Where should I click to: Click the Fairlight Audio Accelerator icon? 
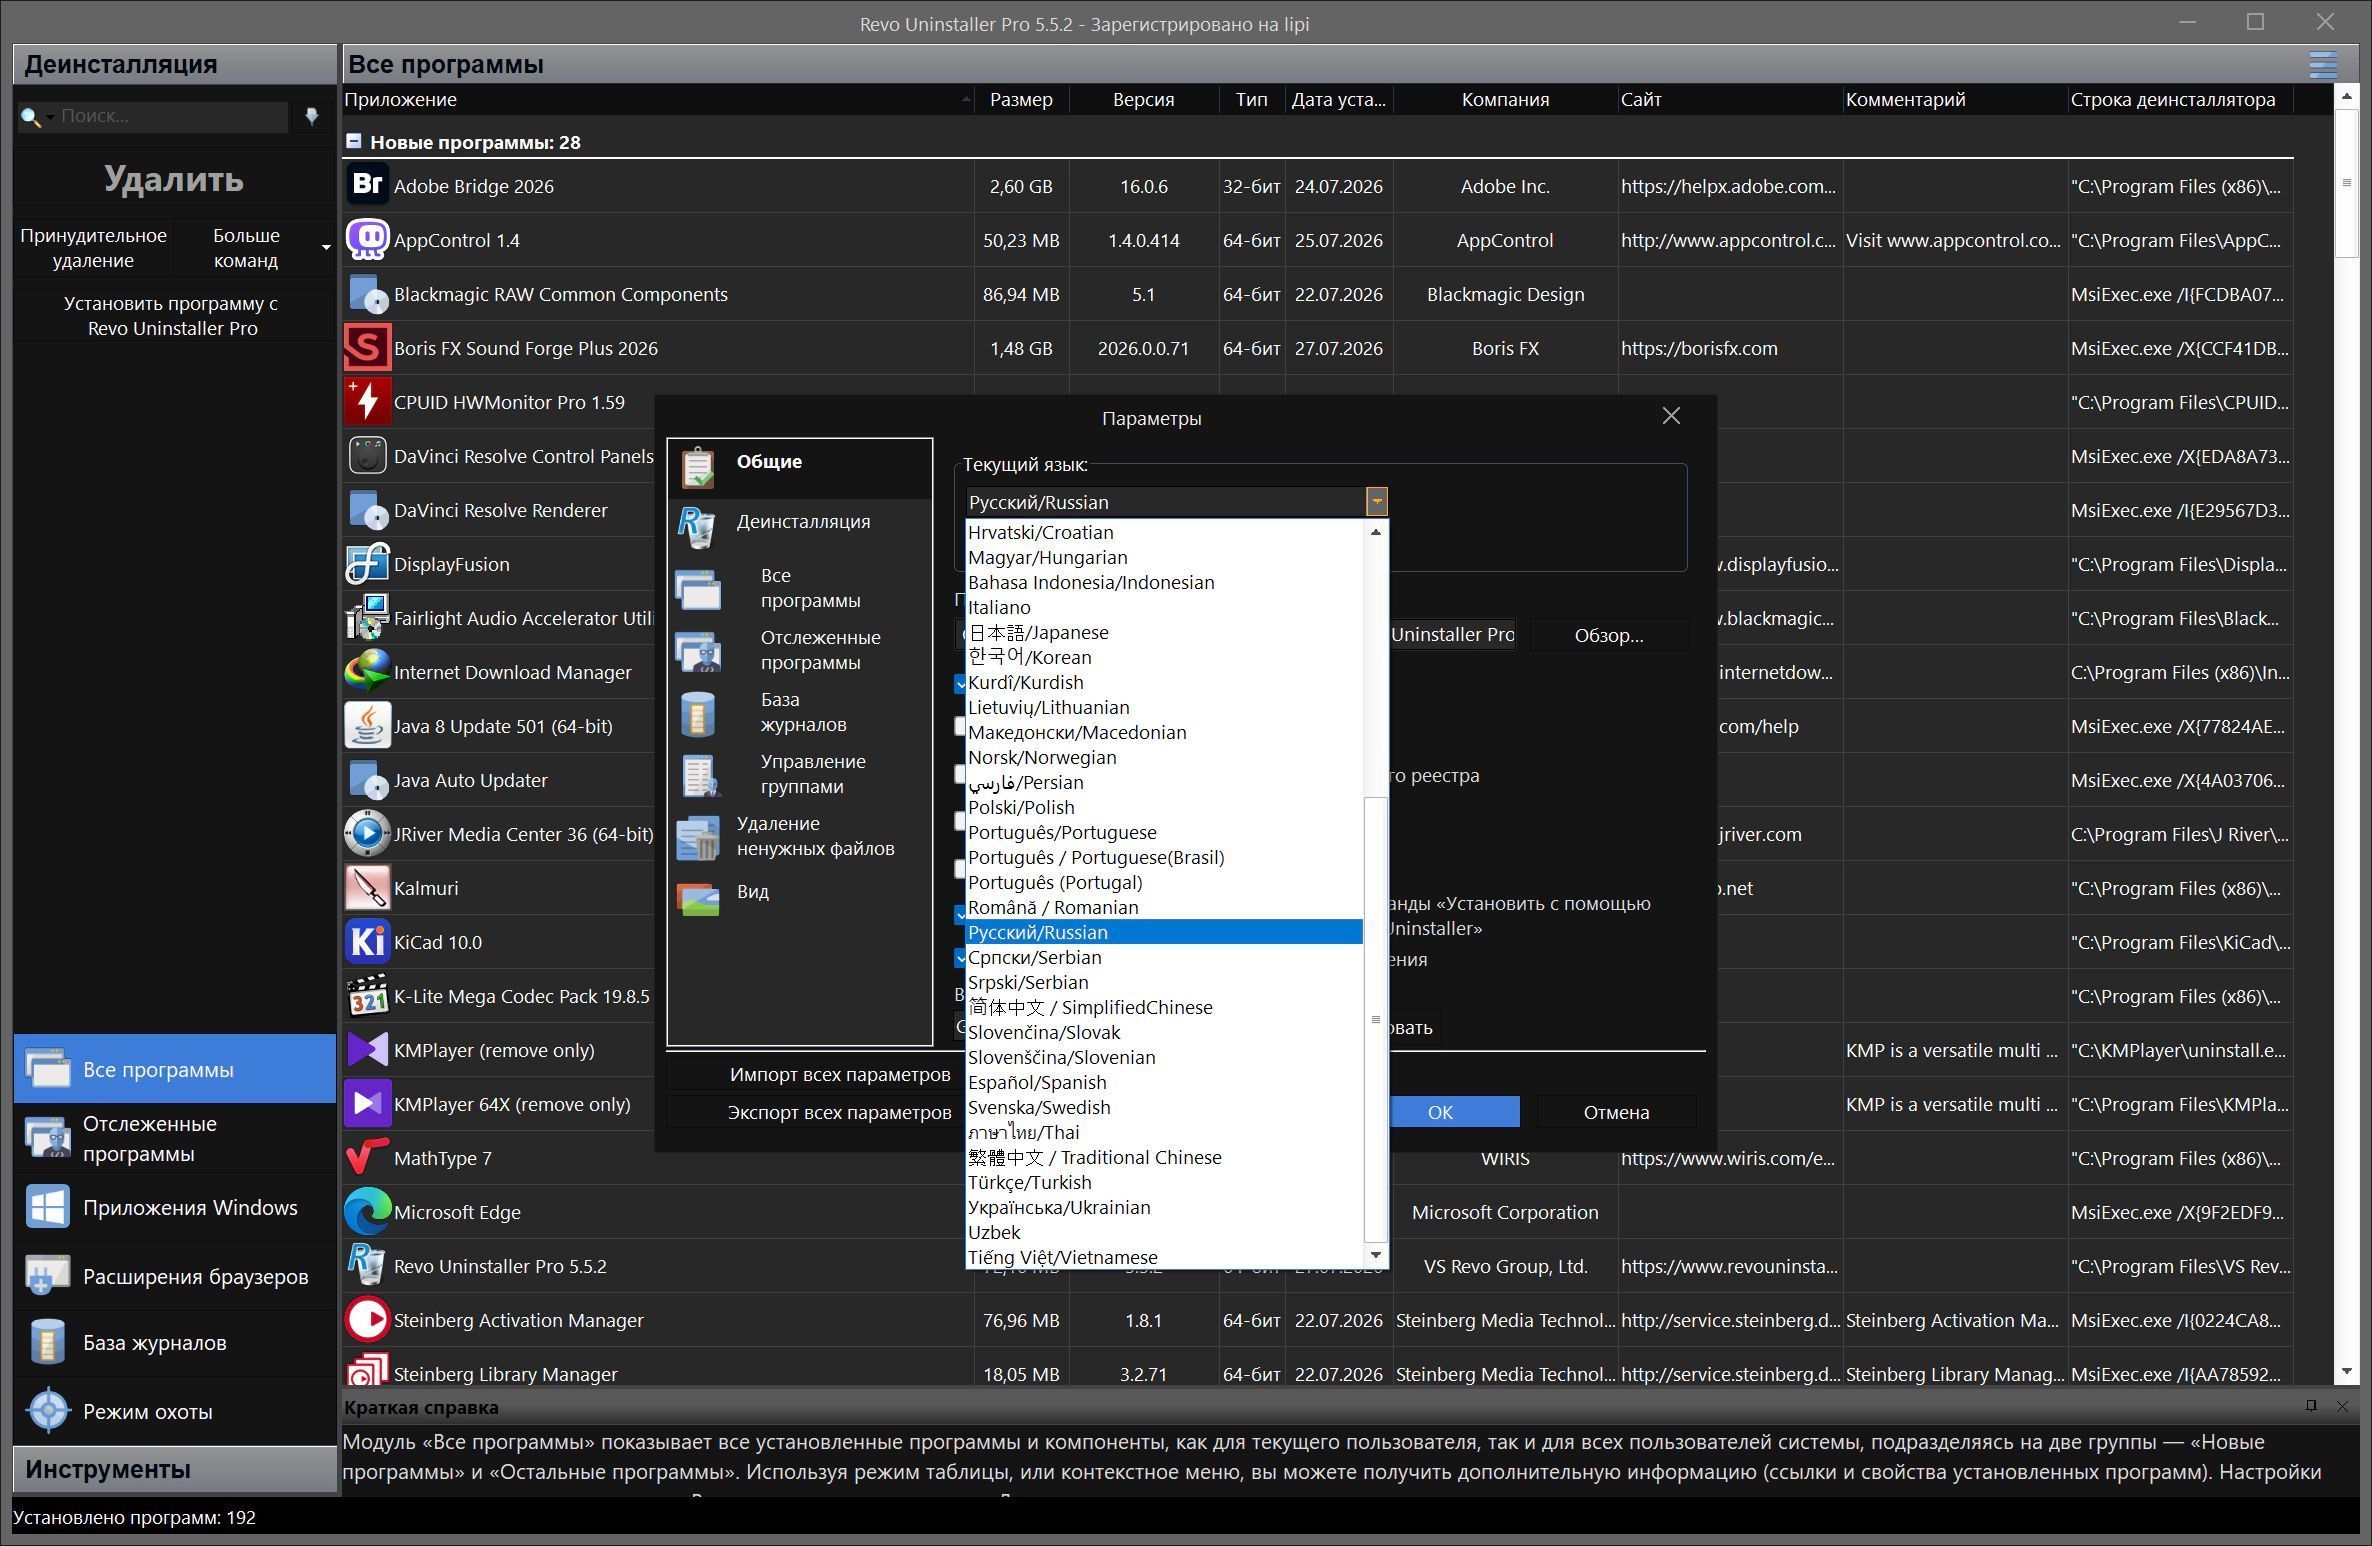pyautogui.click(x=367, y=618)
